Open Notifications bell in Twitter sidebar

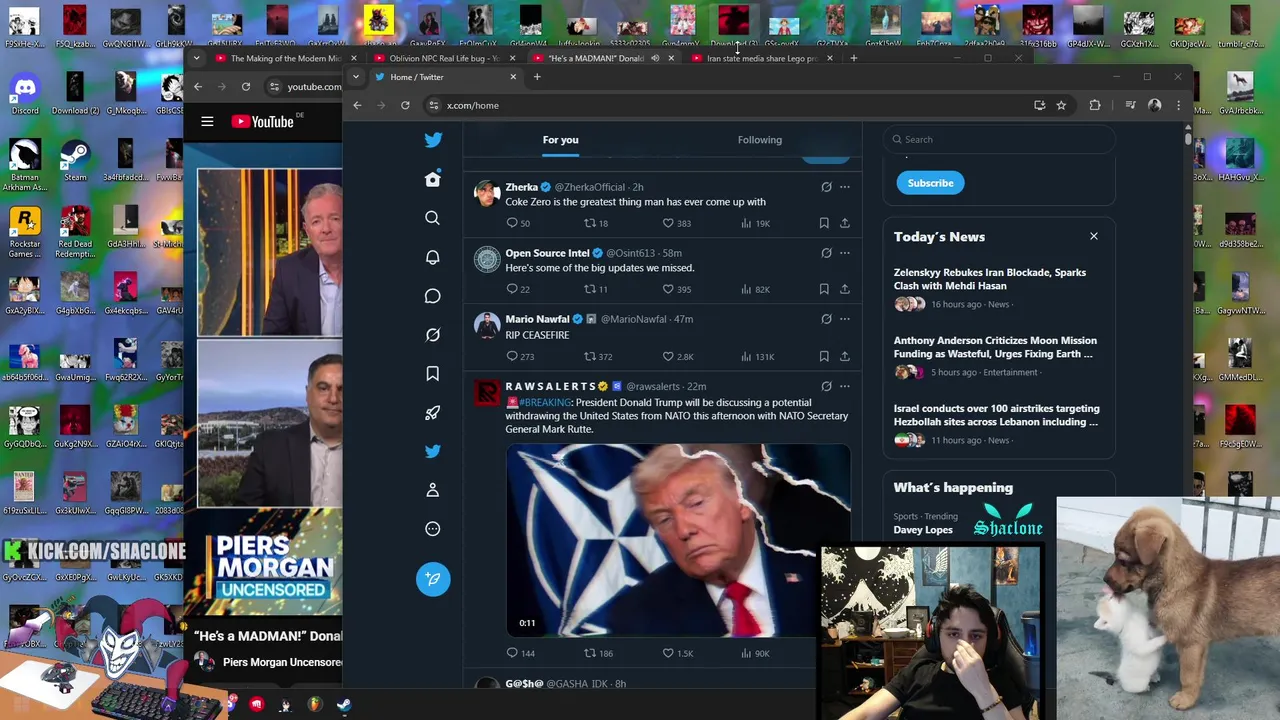[433, 257]
